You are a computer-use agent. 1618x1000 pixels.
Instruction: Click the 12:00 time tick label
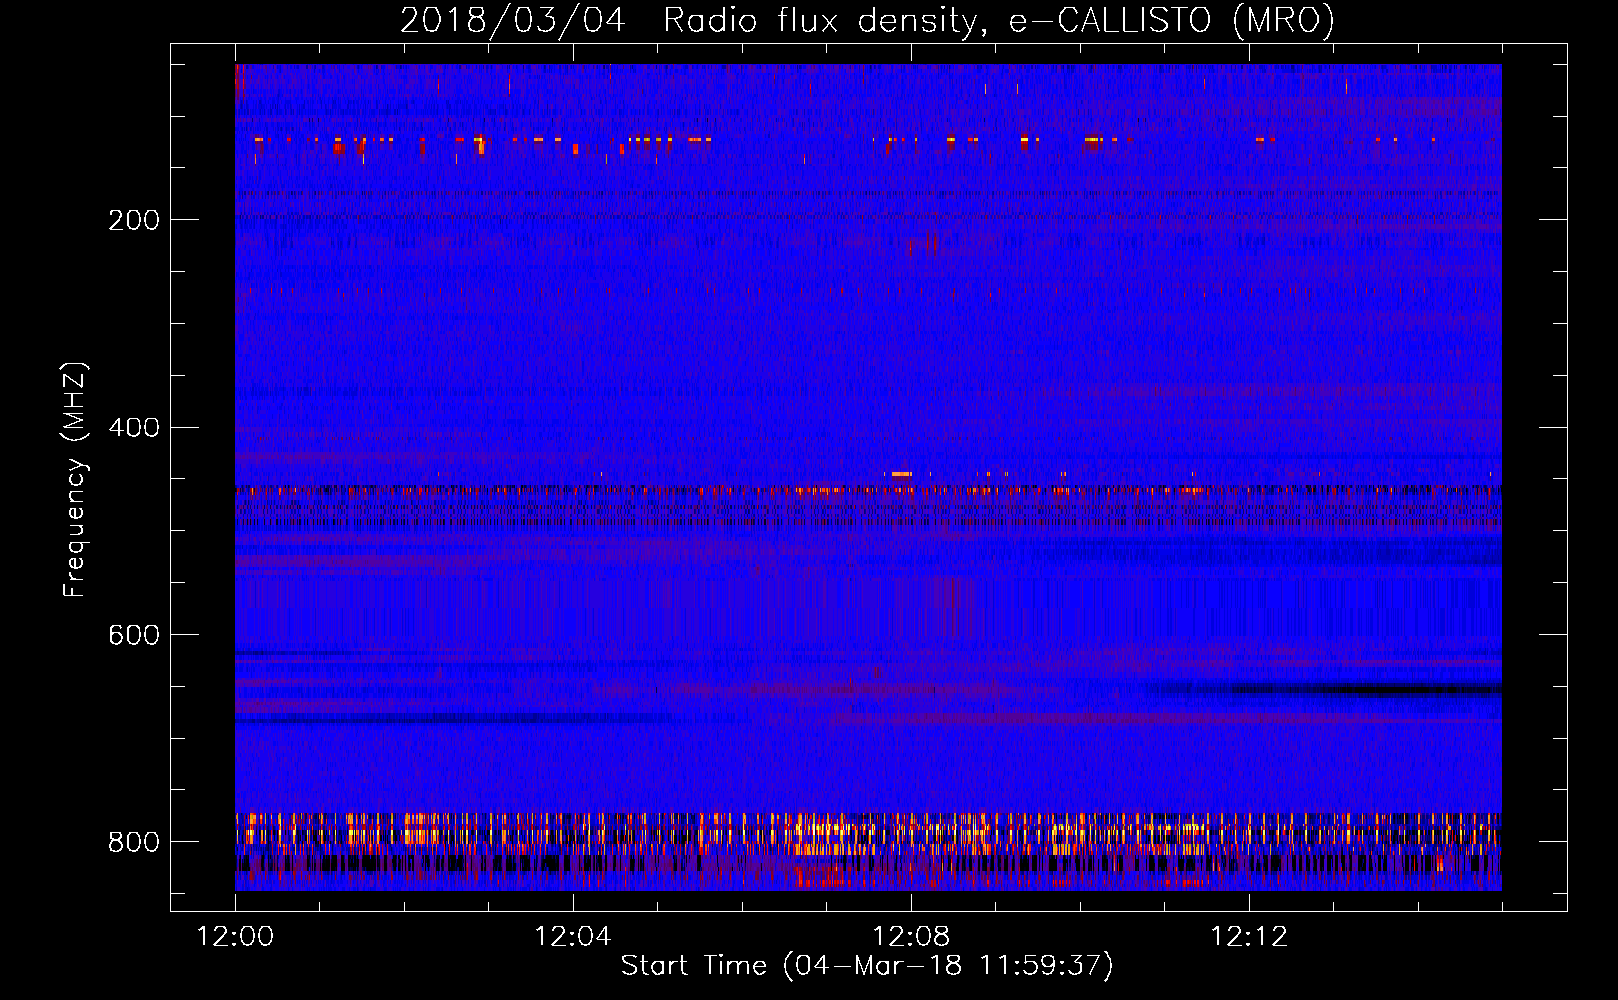click(235, 937)
